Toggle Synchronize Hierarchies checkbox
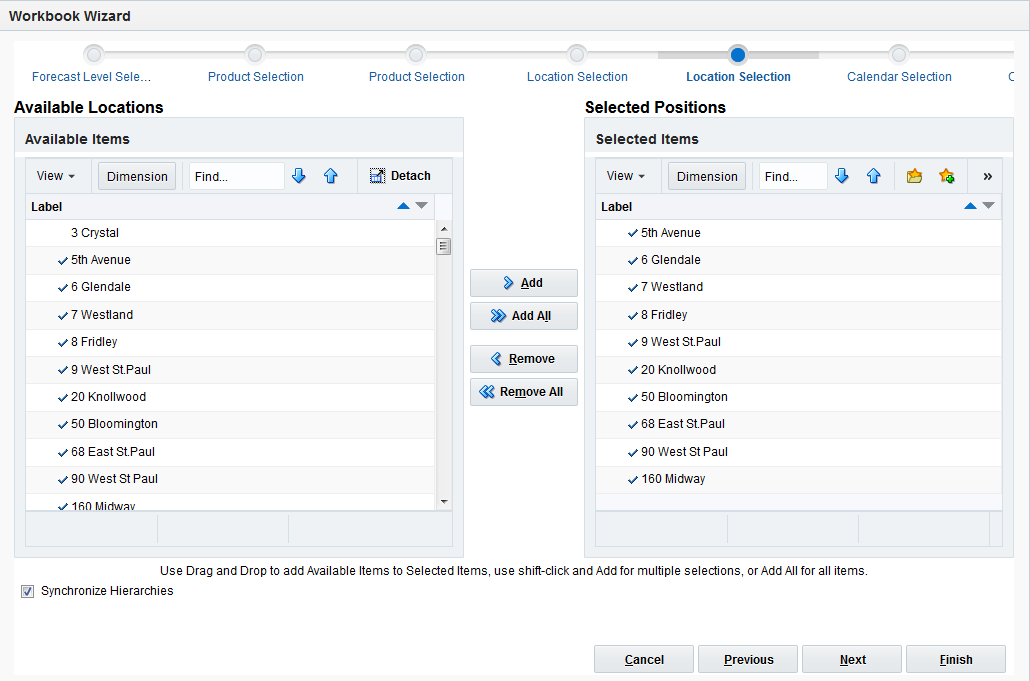This screenshot has height=681, width=1030. point(28,591)
